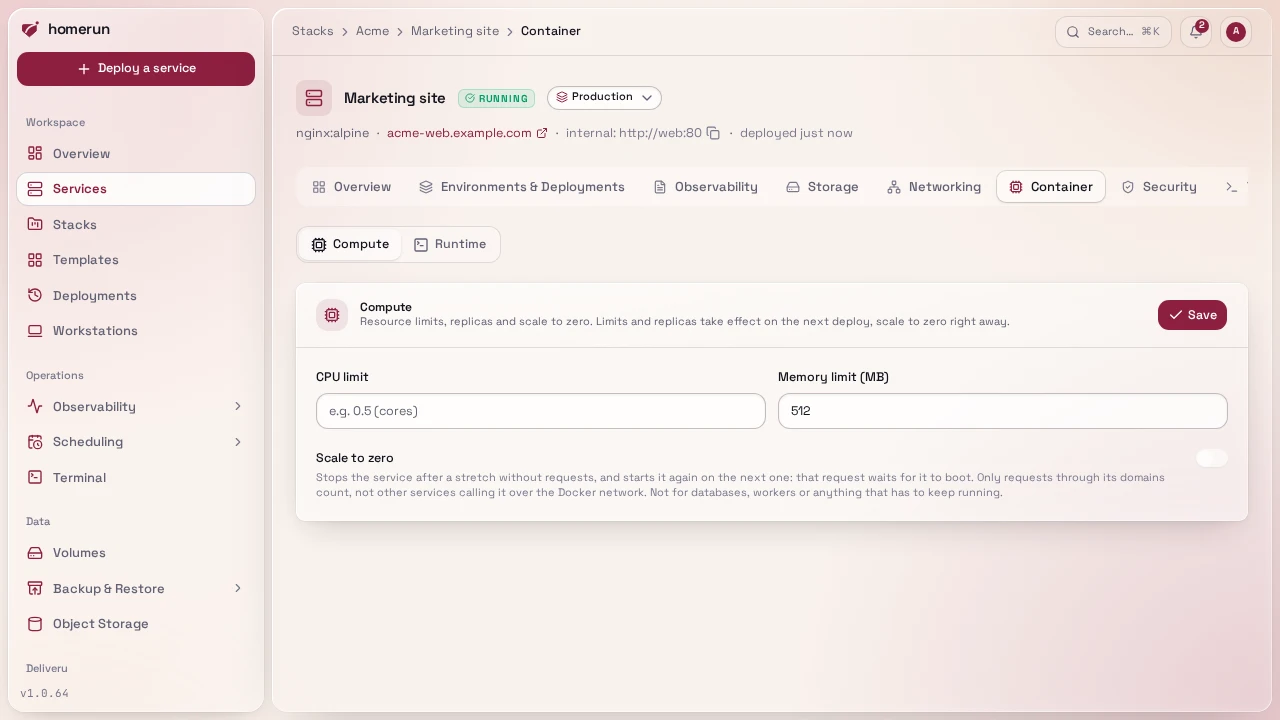Copy the internal URL with copy icon

(713, 133)
